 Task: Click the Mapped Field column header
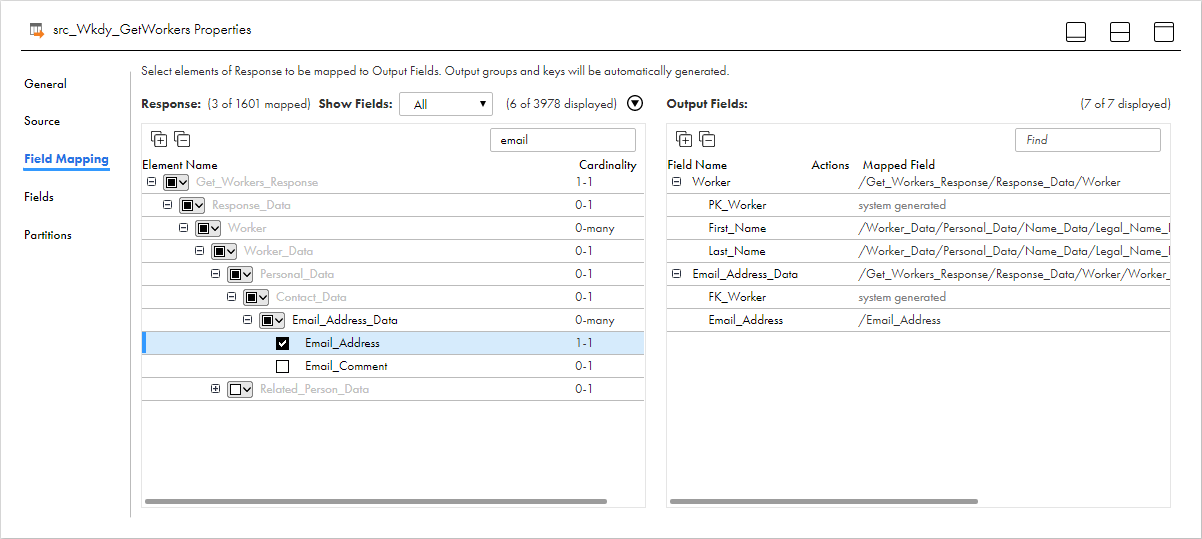click(898, 165)
